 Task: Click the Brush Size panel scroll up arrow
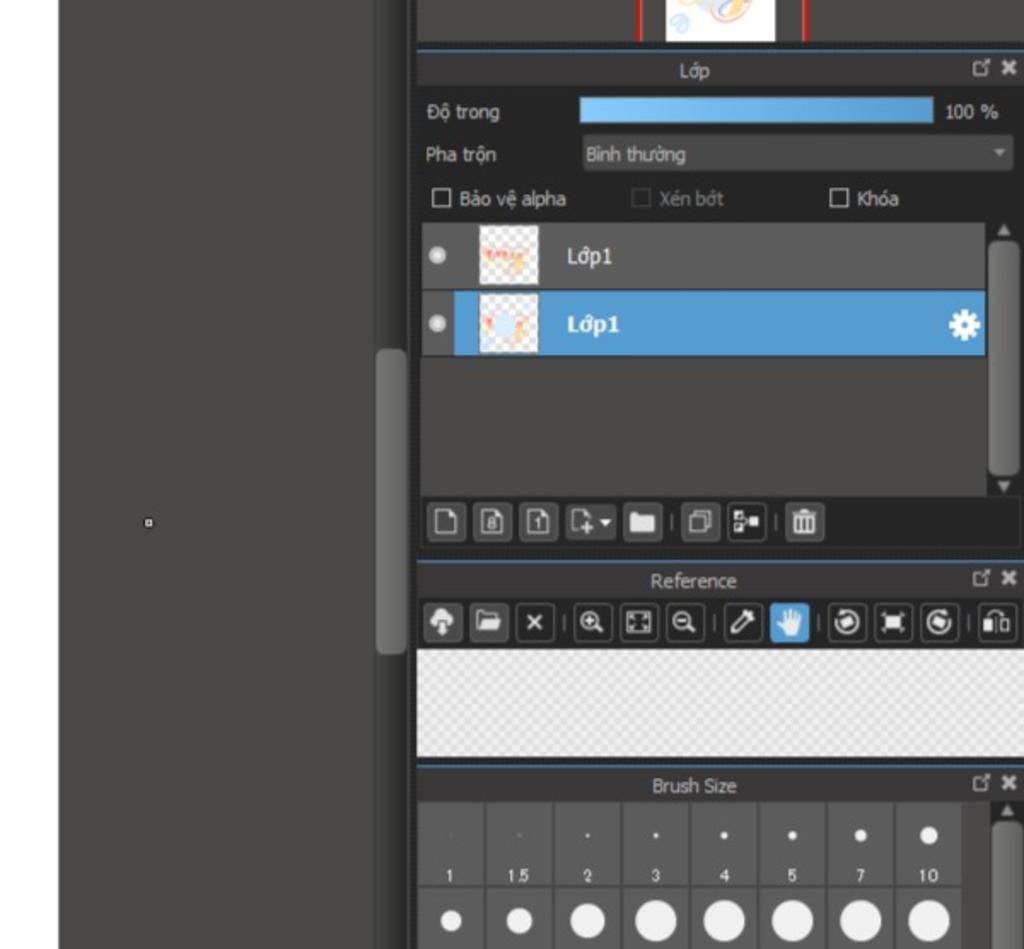(x=1006, y=811)
